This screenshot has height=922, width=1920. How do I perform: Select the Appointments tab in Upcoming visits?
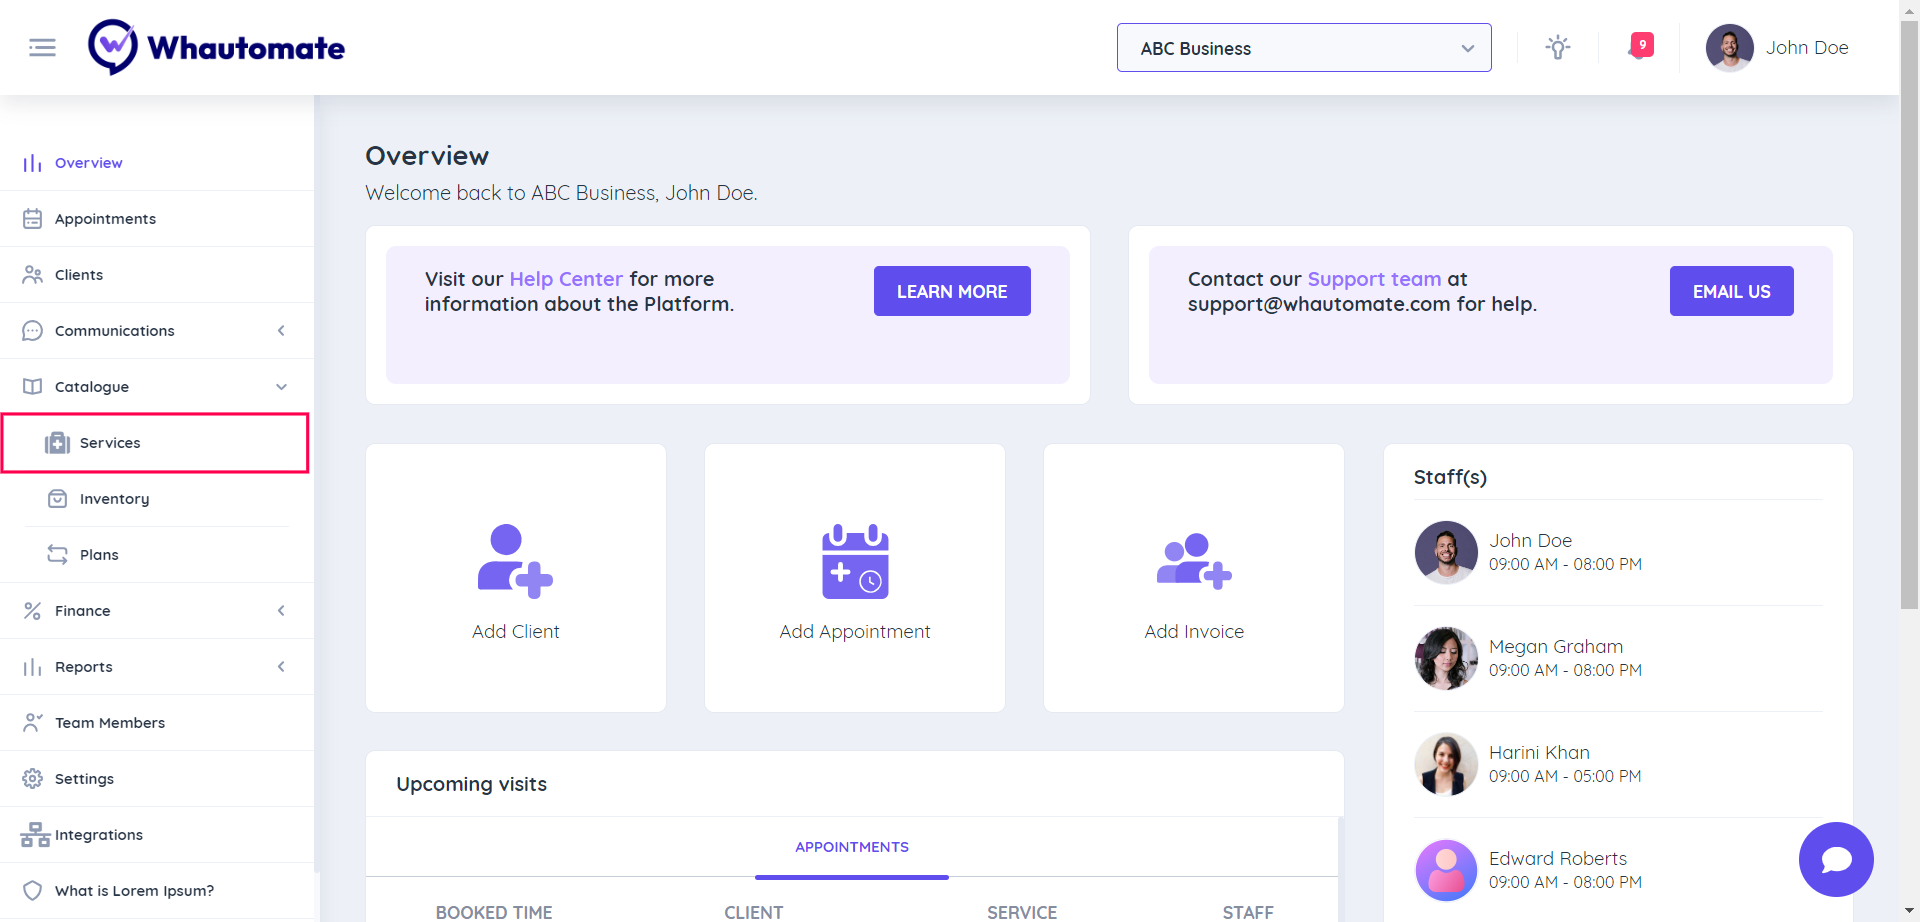[x=852, y=847]
